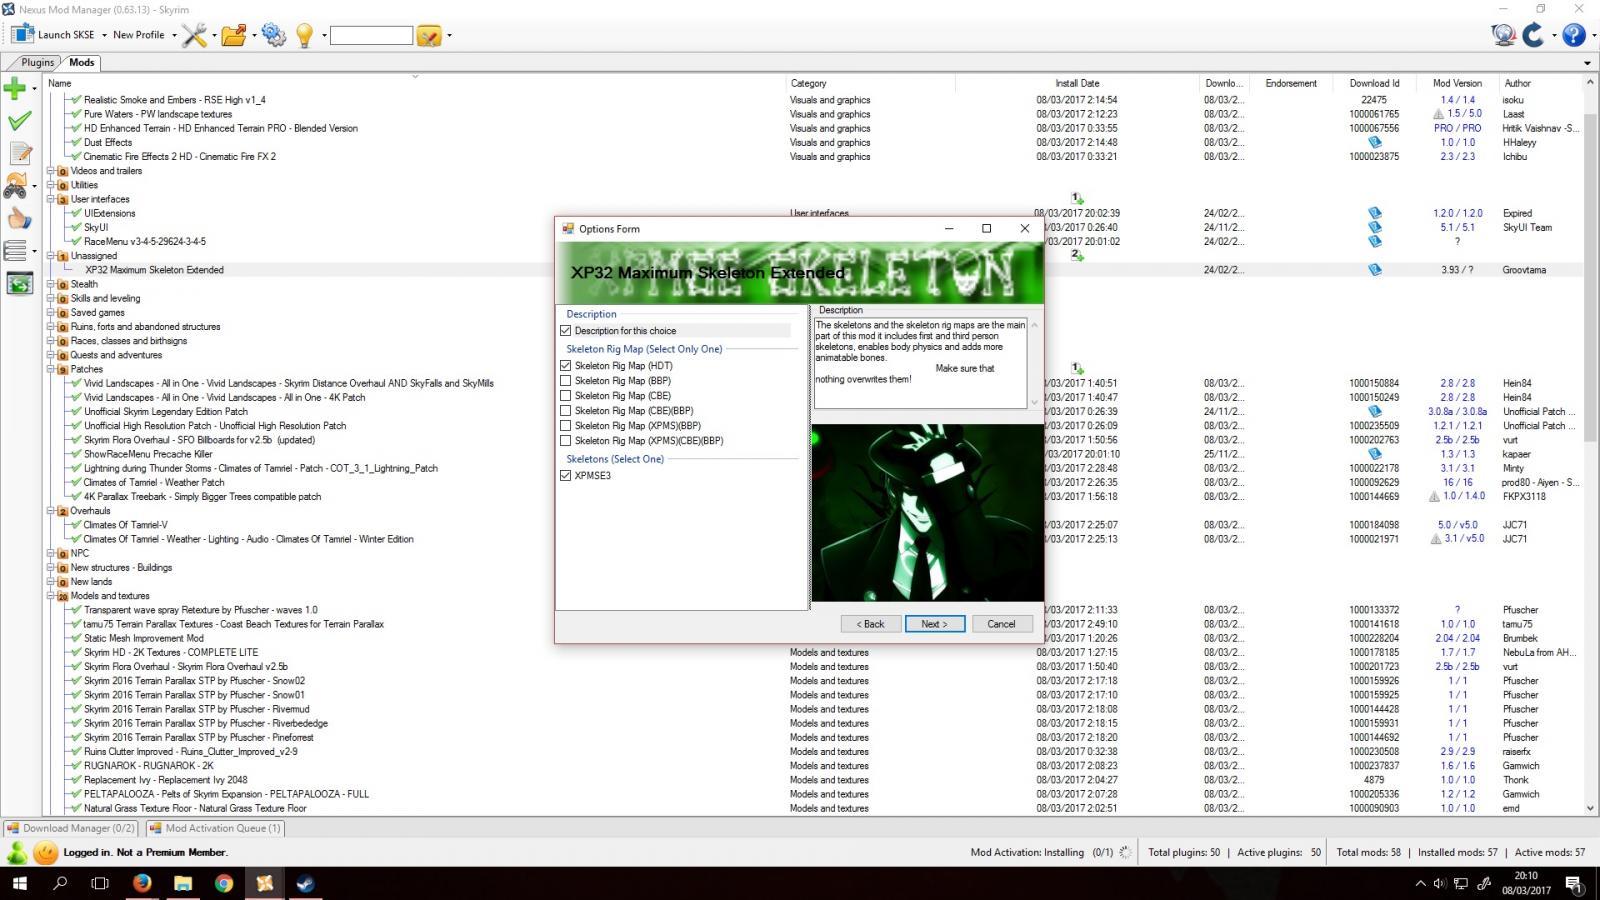Click the blue book icon in the SkyUI row

[1375, 227]
